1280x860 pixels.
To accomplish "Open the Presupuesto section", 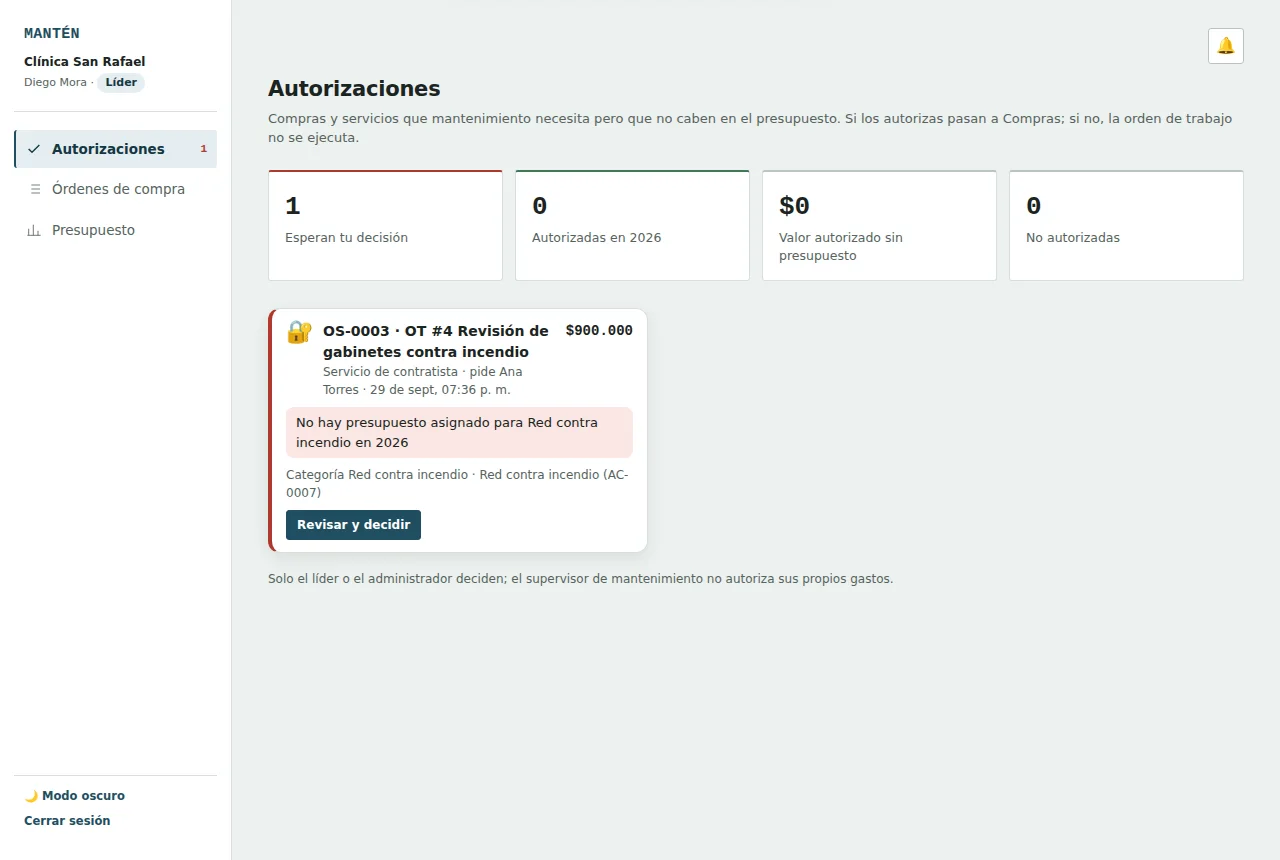I will point(116,230).
